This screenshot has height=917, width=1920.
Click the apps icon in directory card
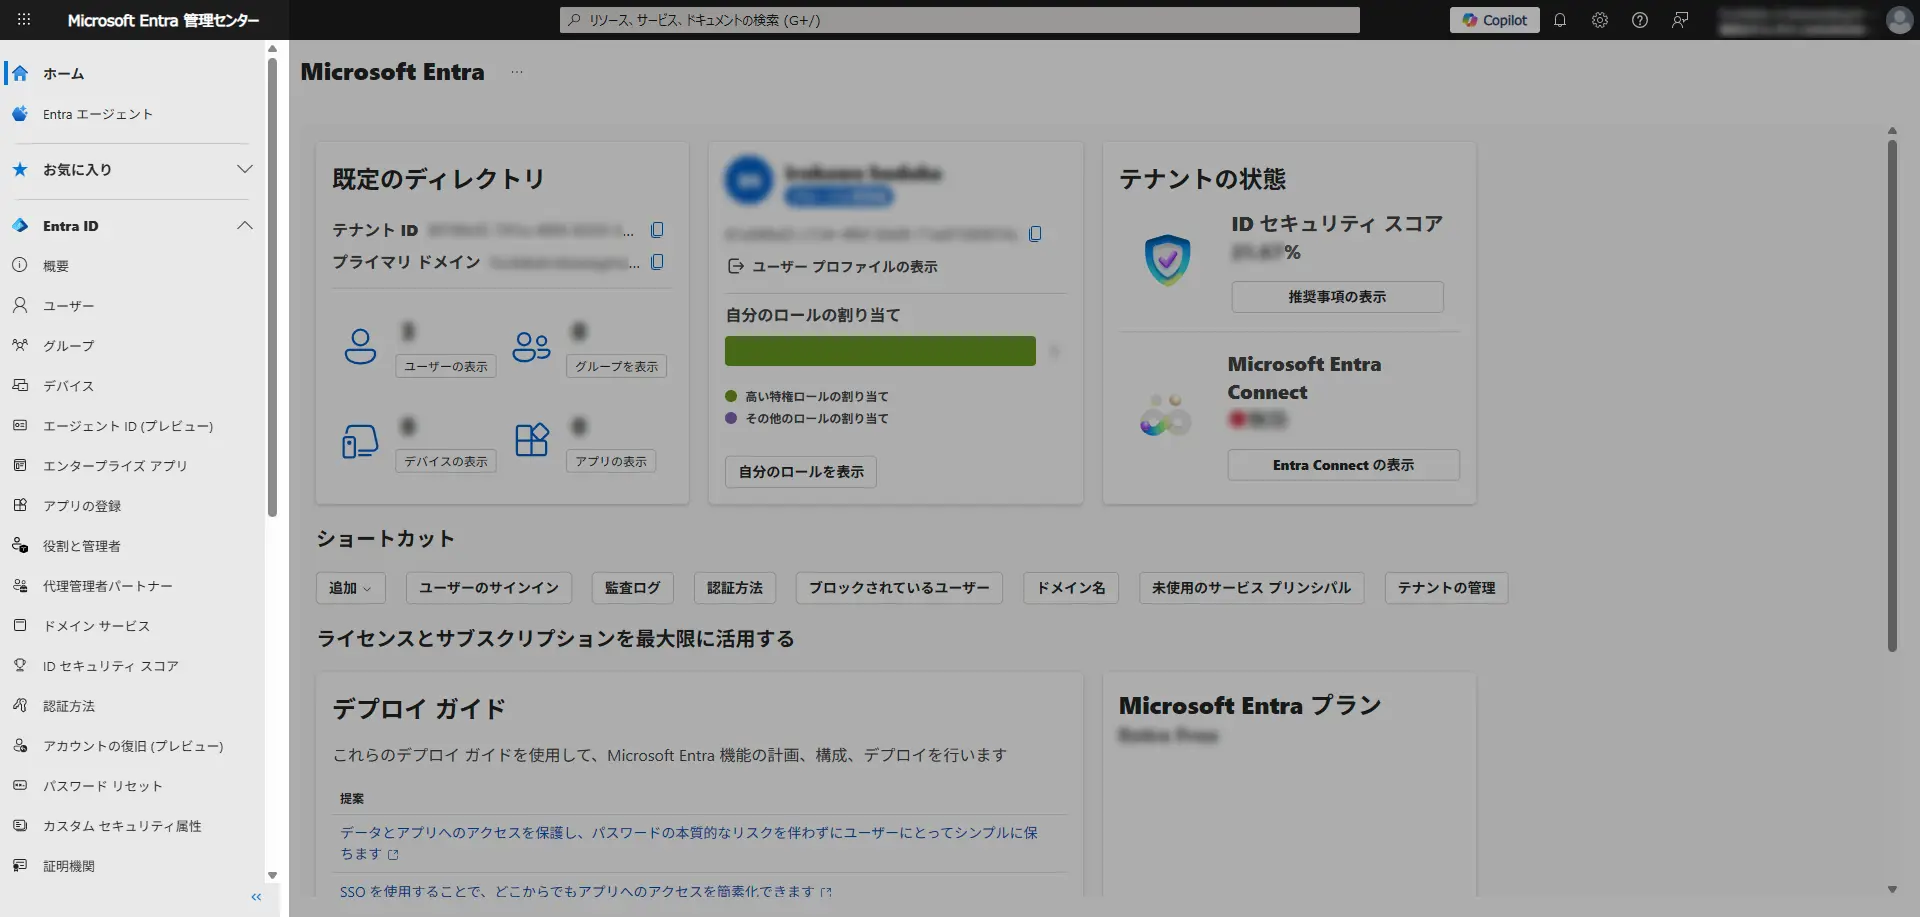coord(531,440)
